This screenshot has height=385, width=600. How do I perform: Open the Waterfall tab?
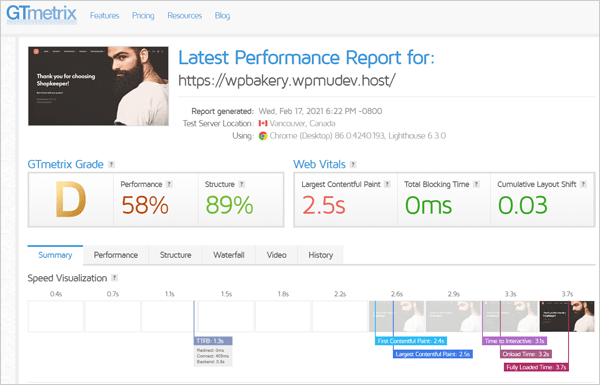(228, 255)
